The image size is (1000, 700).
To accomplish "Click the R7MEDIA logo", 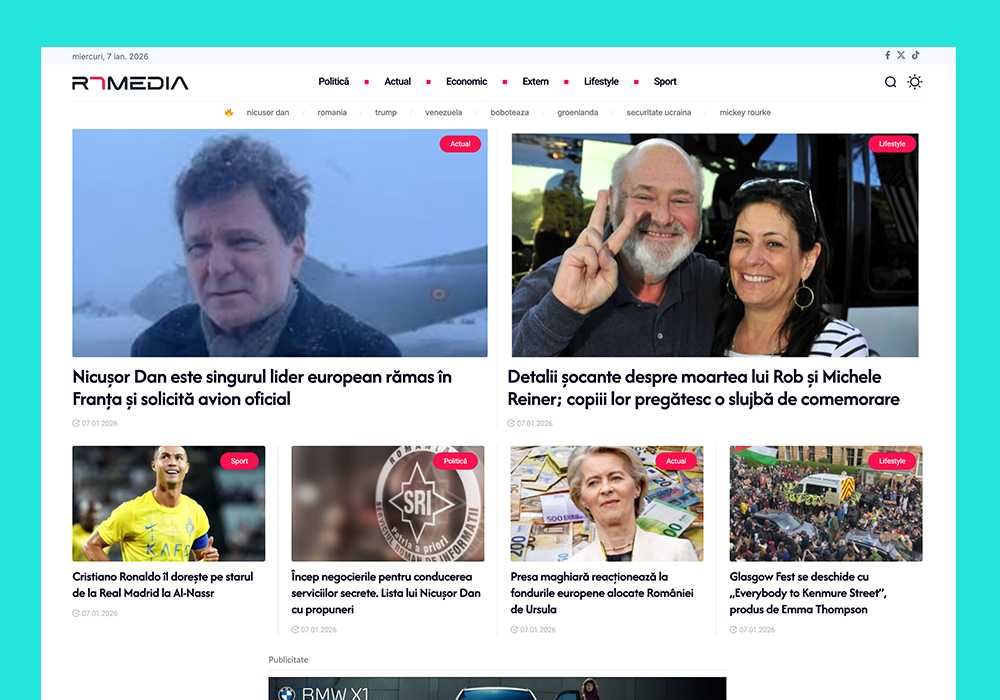I will click(x=130, y=83).
